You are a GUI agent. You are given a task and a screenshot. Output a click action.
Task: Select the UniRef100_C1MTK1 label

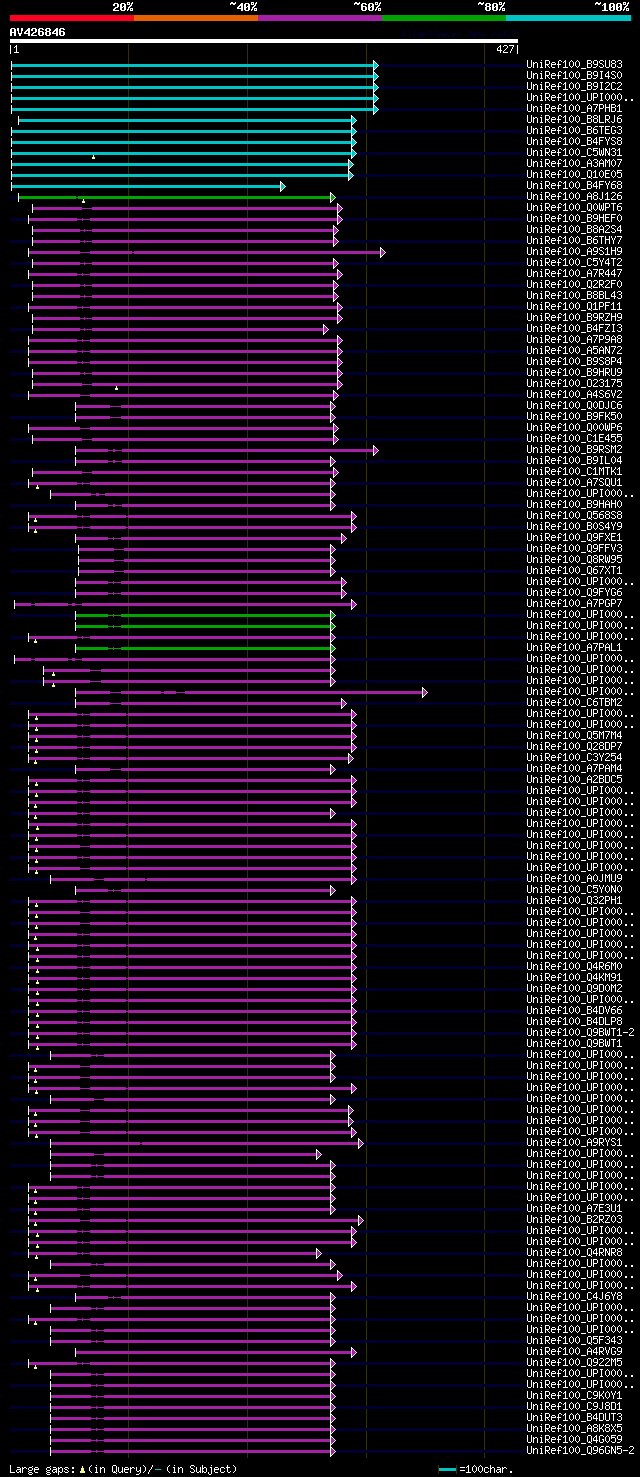click(x=574, y=472)
